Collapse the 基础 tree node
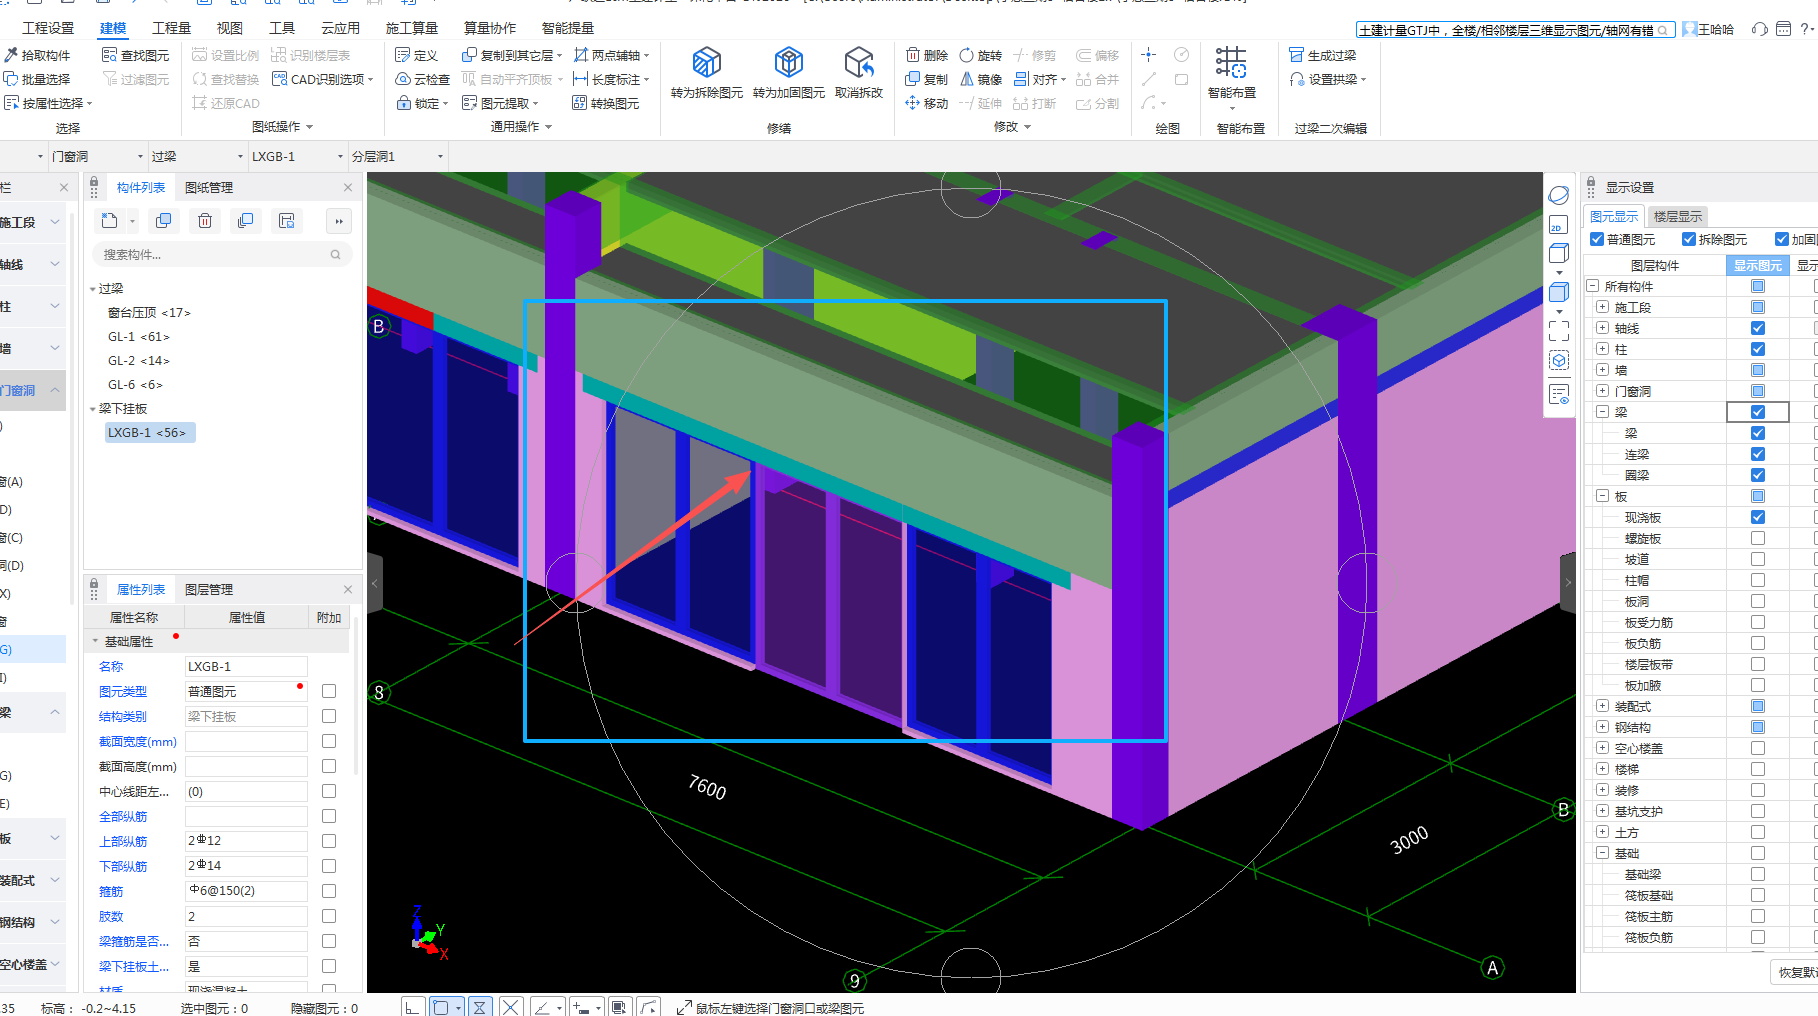The height and width of the screenshot is (1016, 1818). [1602, 853]
